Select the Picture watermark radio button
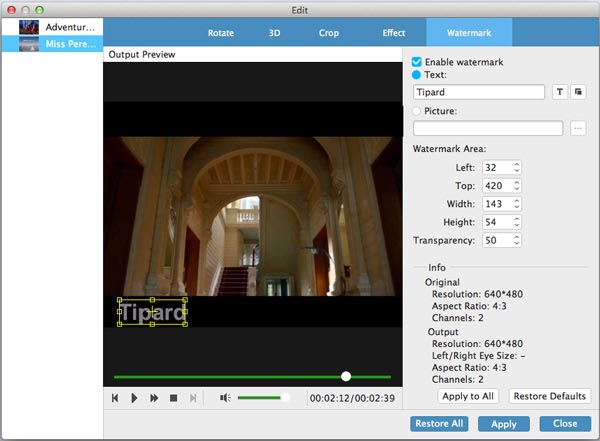Image resolution: width=600 pixels, height=441 pixels. [418, 110]
